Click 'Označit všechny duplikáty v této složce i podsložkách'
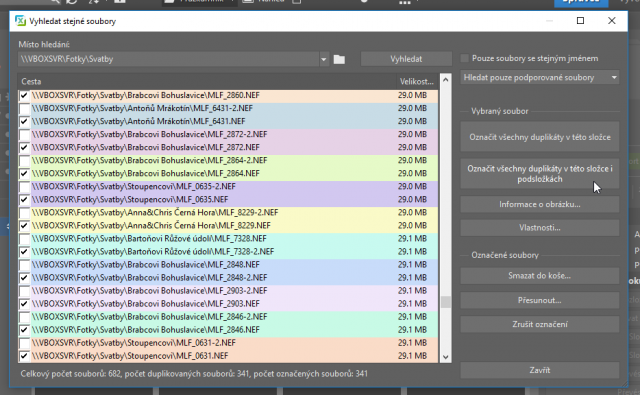This screenshot has width=640, height=395. (x=540, y=174)
